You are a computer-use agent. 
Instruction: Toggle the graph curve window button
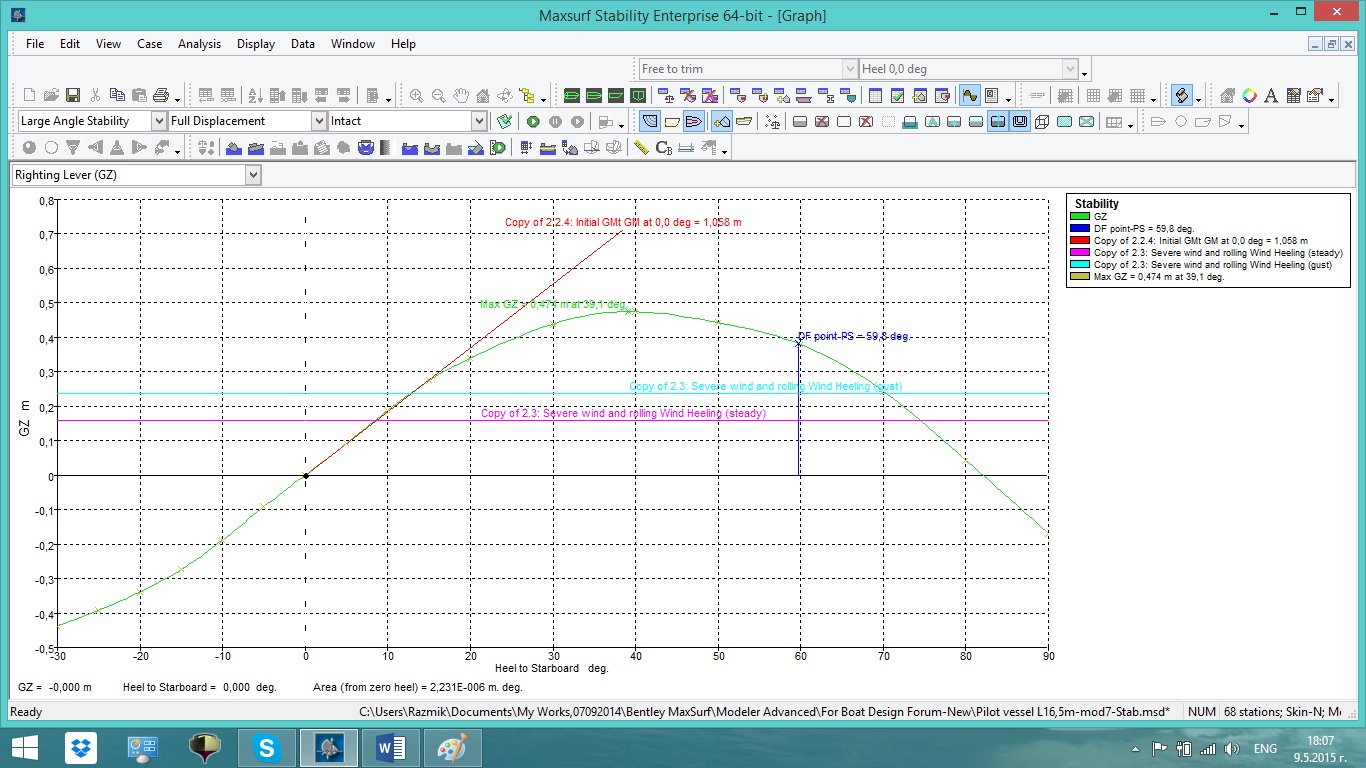point(969,96)
